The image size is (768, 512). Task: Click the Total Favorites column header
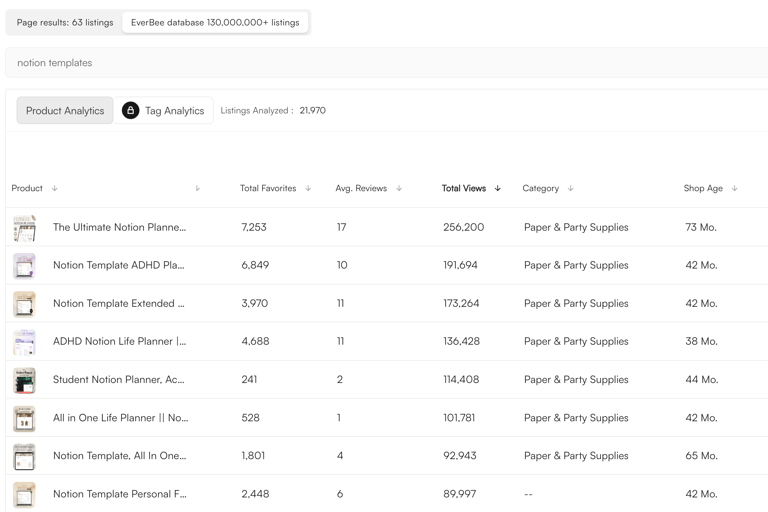pyautogui.click(x=268, y=188)
